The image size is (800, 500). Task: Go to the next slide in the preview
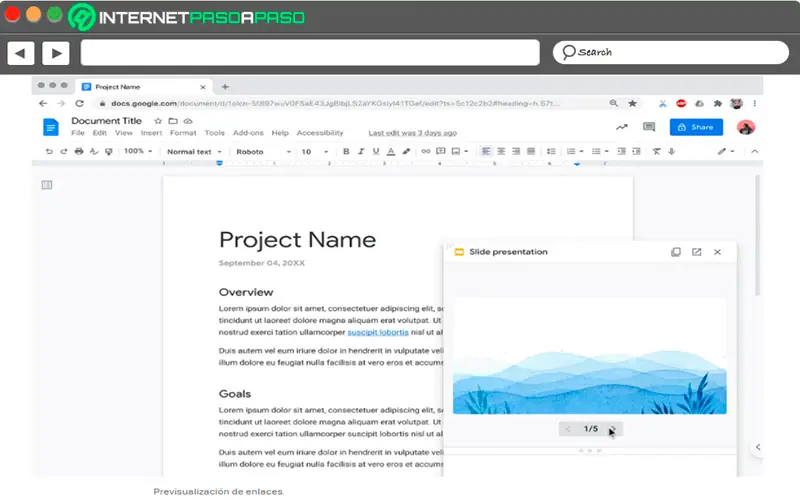[x=613, y=429]
